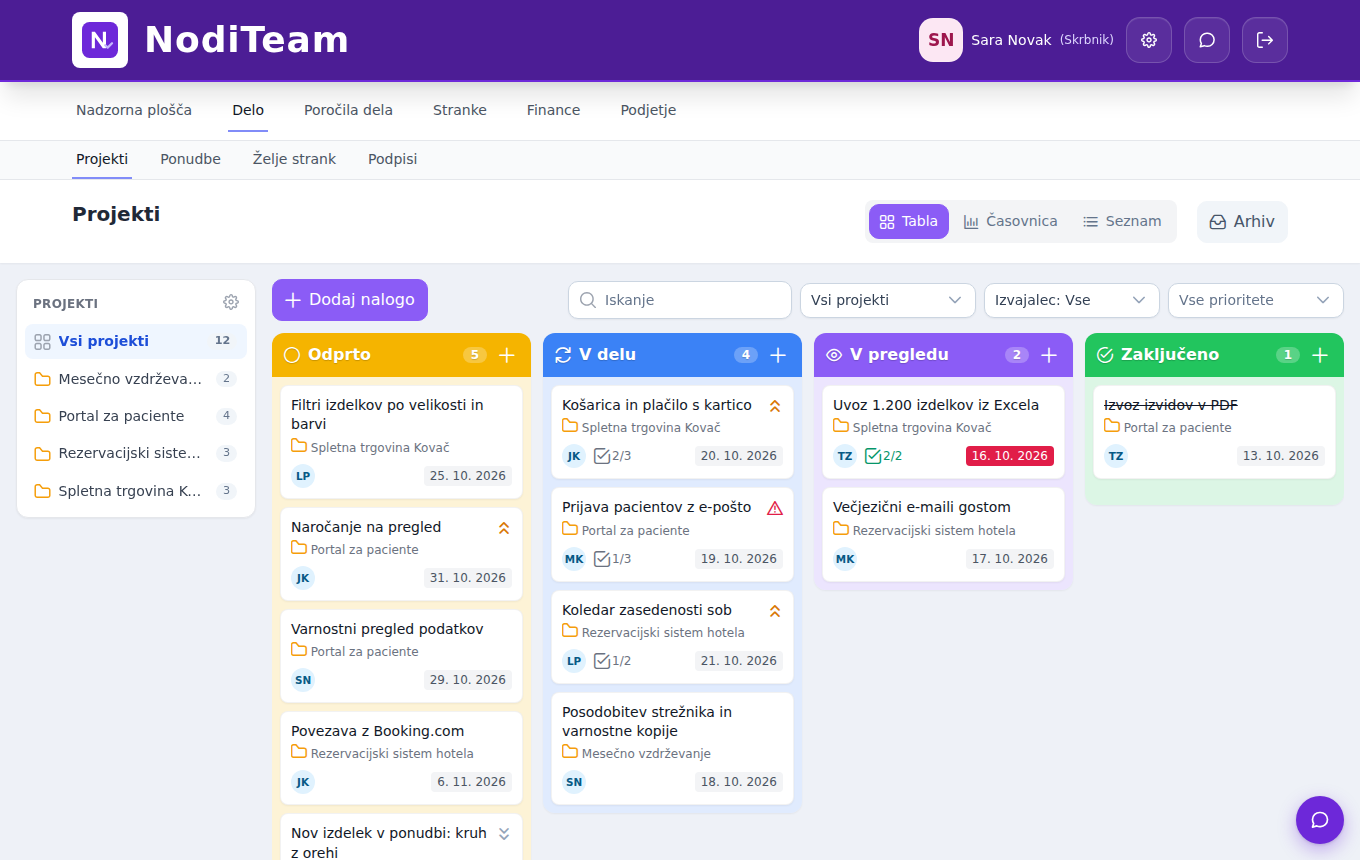Click the Dodaj nalogo button

point(350,300)
